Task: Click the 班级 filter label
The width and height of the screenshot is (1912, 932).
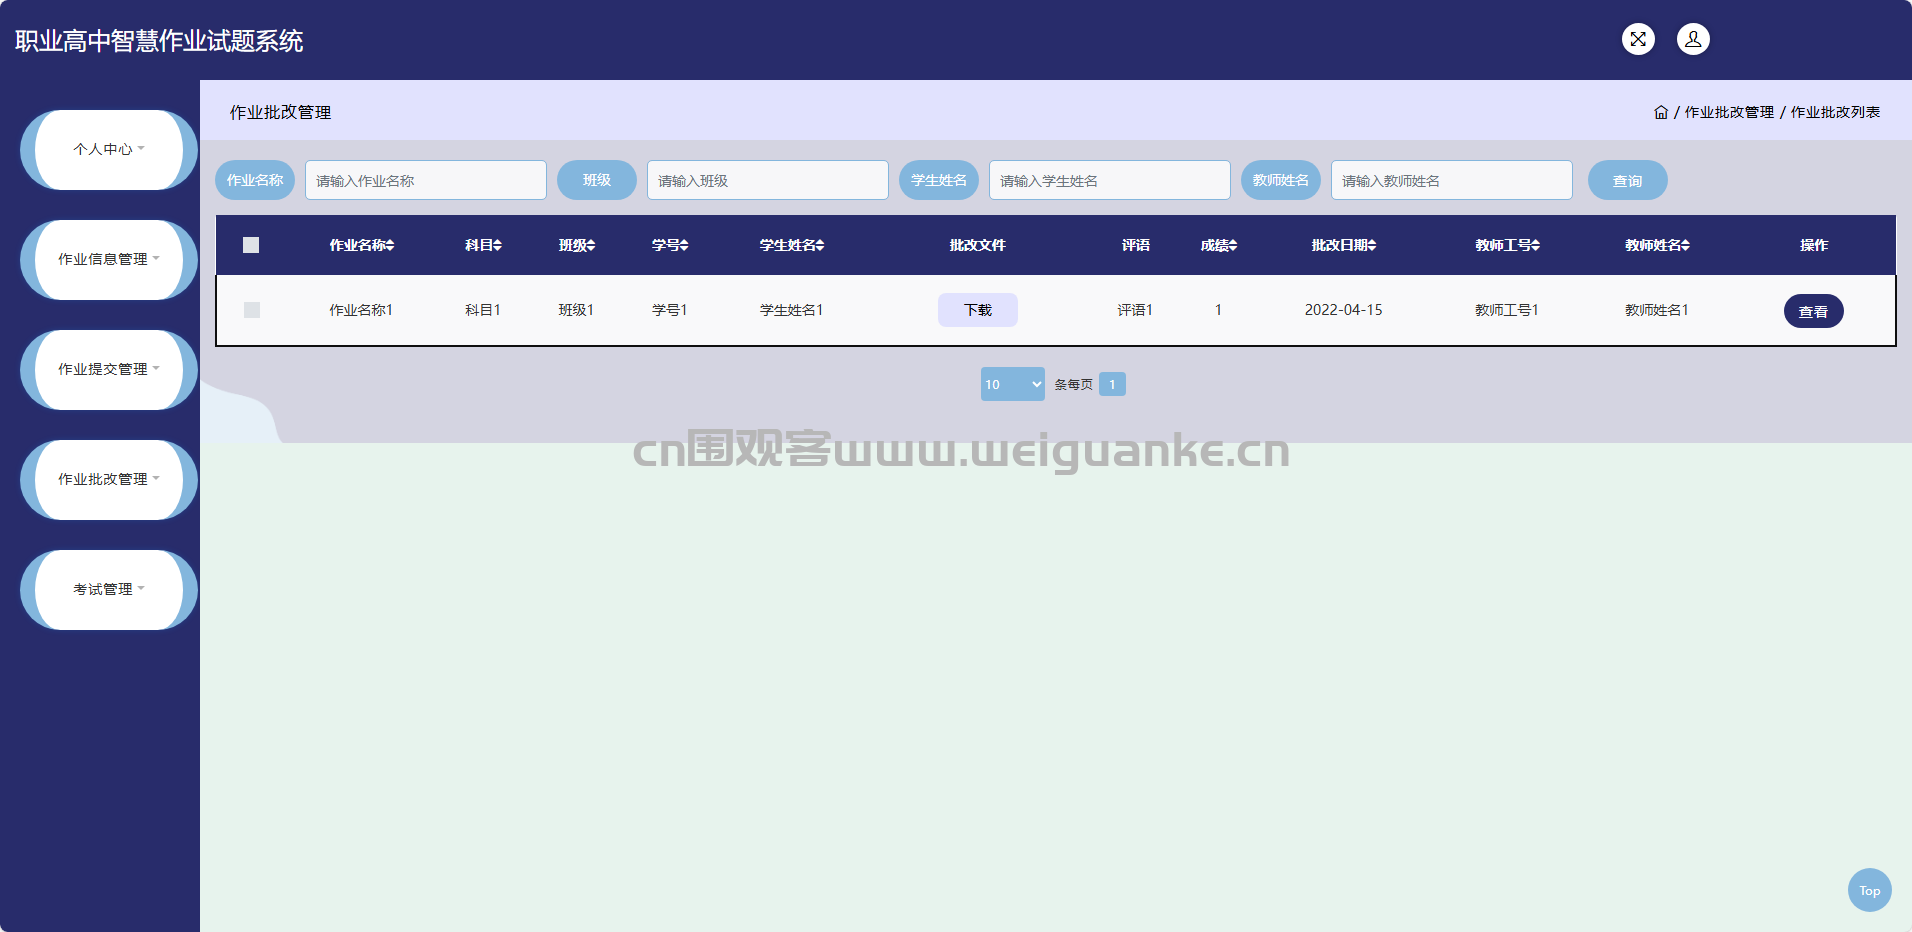Action: (597, 180)
